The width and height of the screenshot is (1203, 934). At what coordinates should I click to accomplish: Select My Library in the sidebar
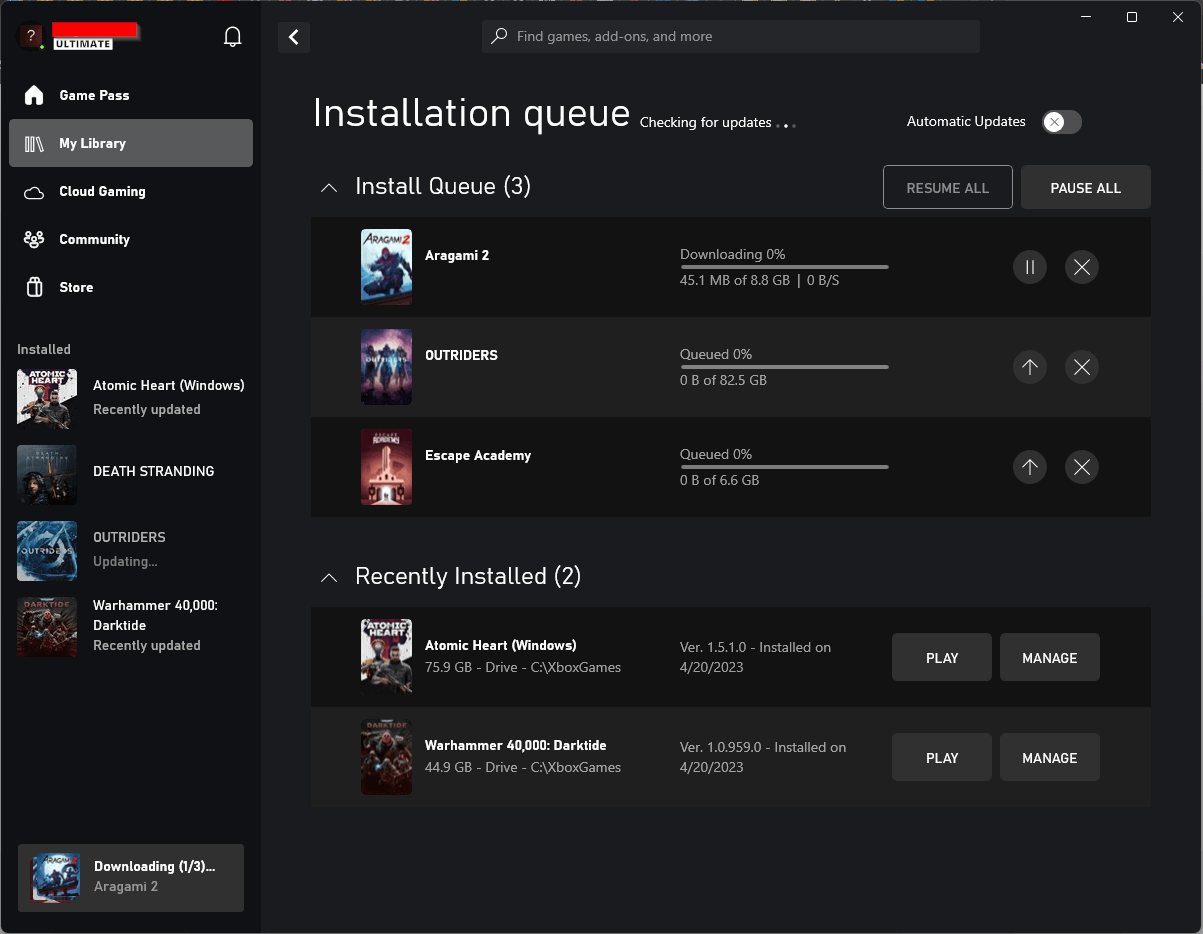(131, 143)
